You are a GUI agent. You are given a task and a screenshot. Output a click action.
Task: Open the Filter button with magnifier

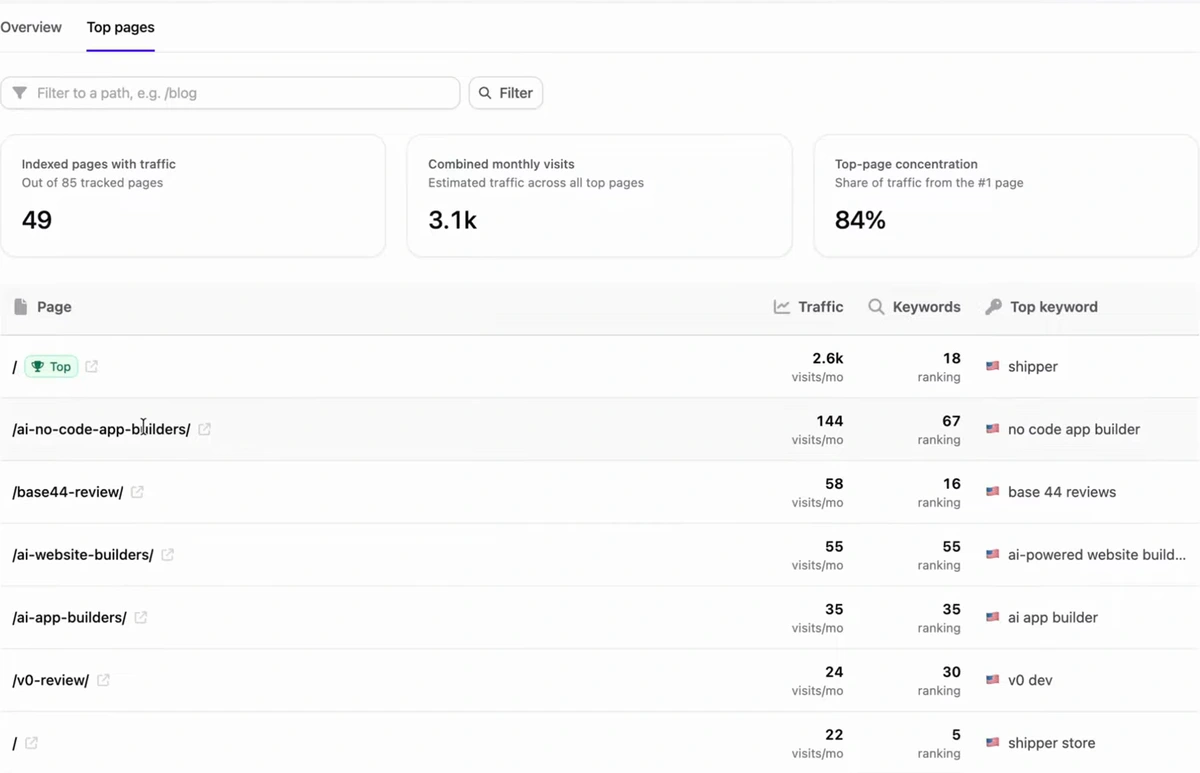[506, 93]
